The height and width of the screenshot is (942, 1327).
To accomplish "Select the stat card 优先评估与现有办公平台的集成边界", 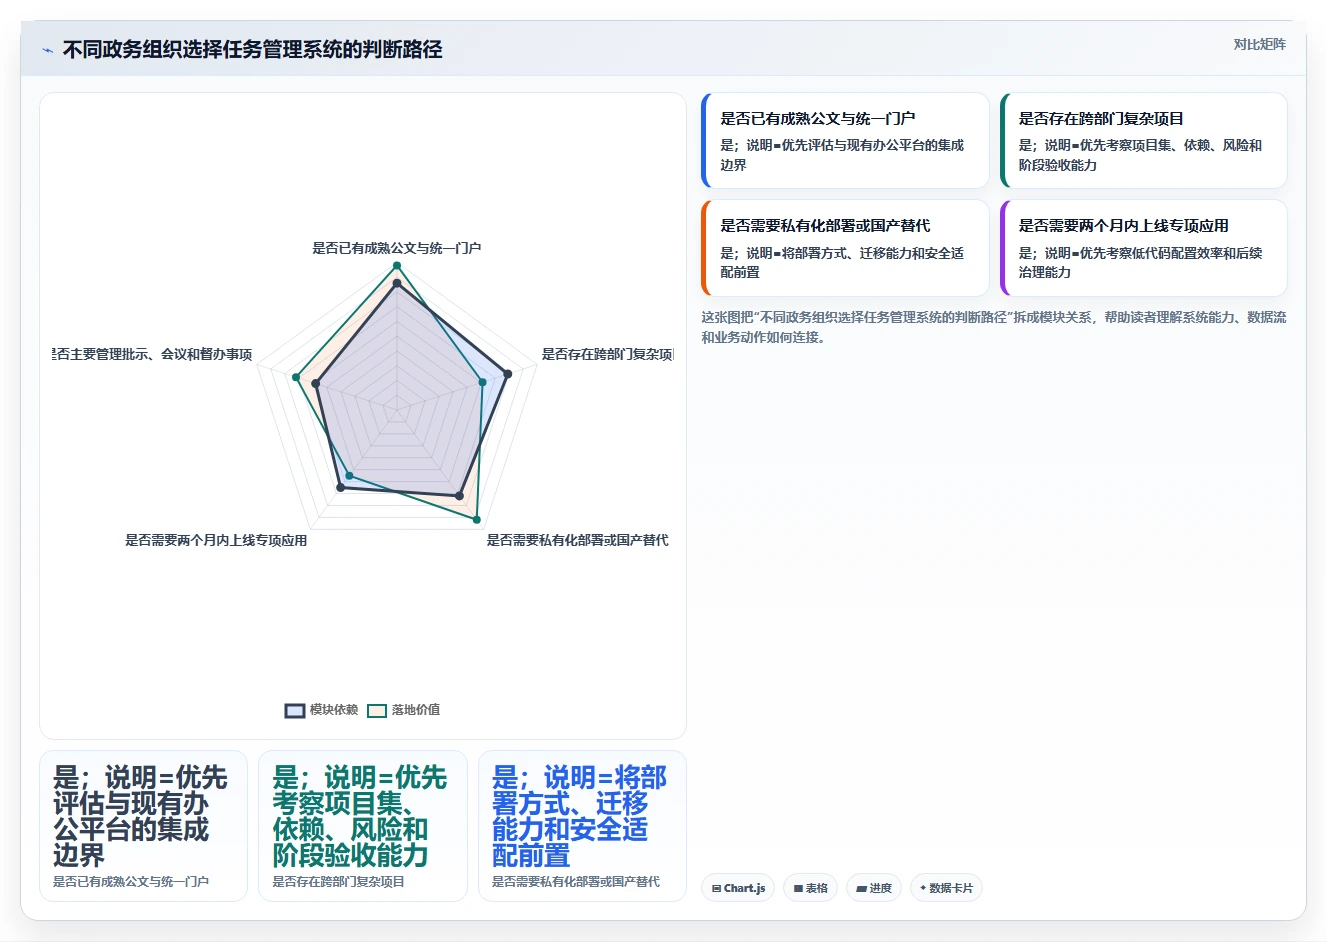I will [x=143, y=826].
